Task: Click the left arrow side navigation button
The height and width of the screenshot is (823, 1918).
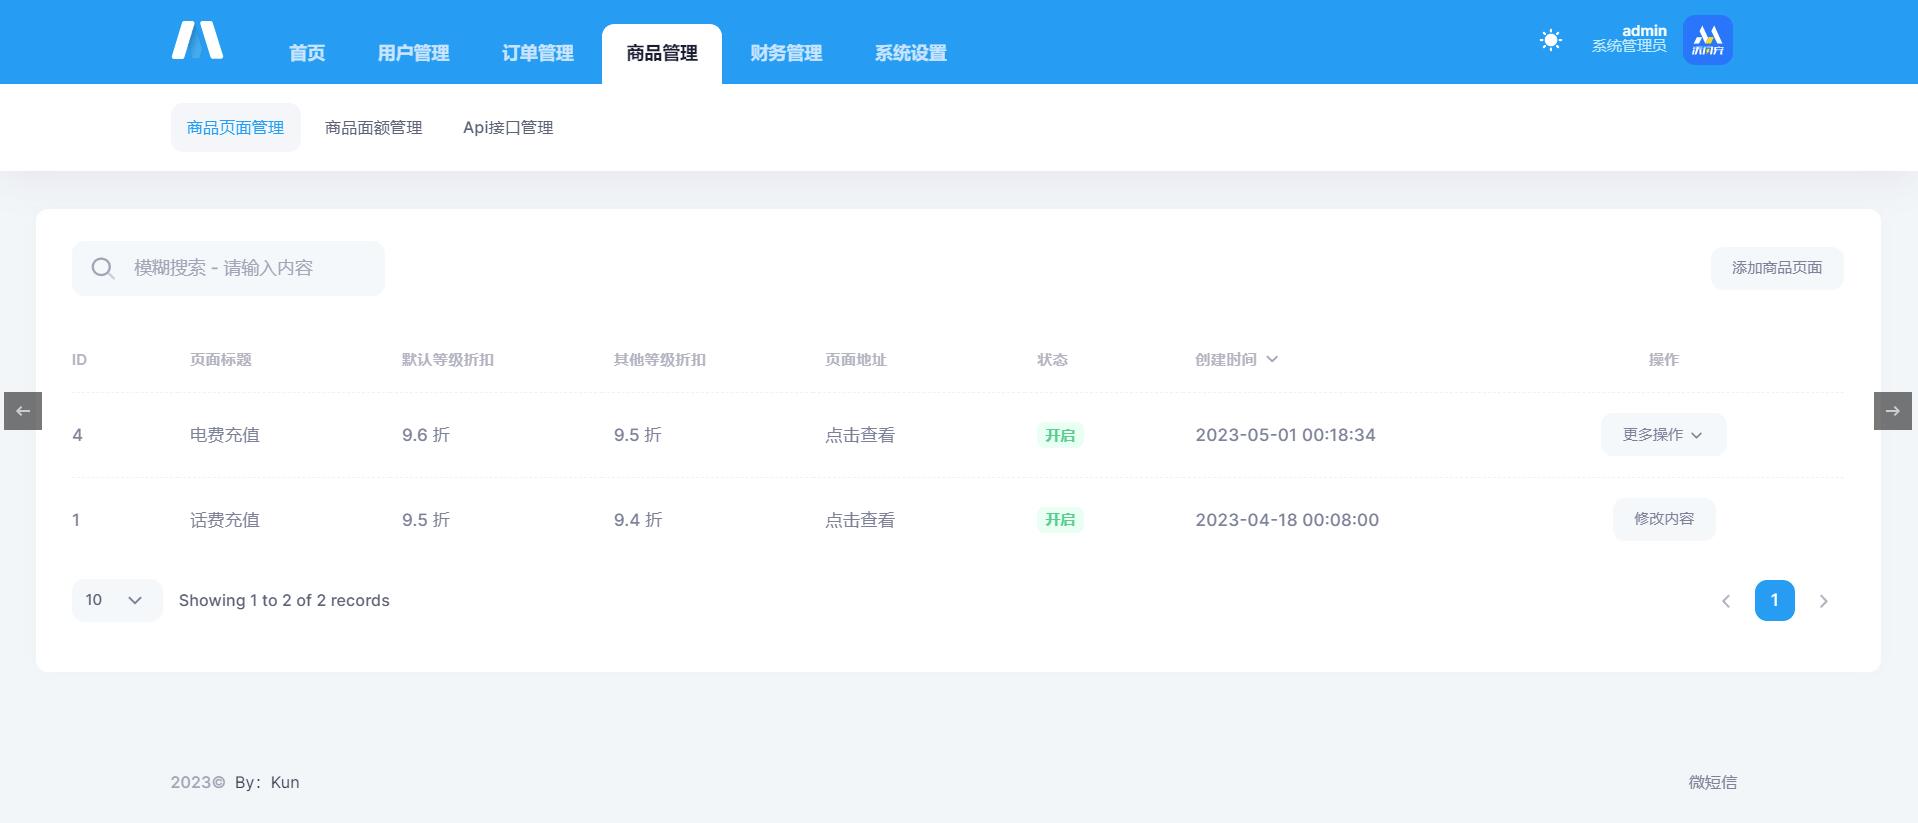Action: [x=23, y=411]
